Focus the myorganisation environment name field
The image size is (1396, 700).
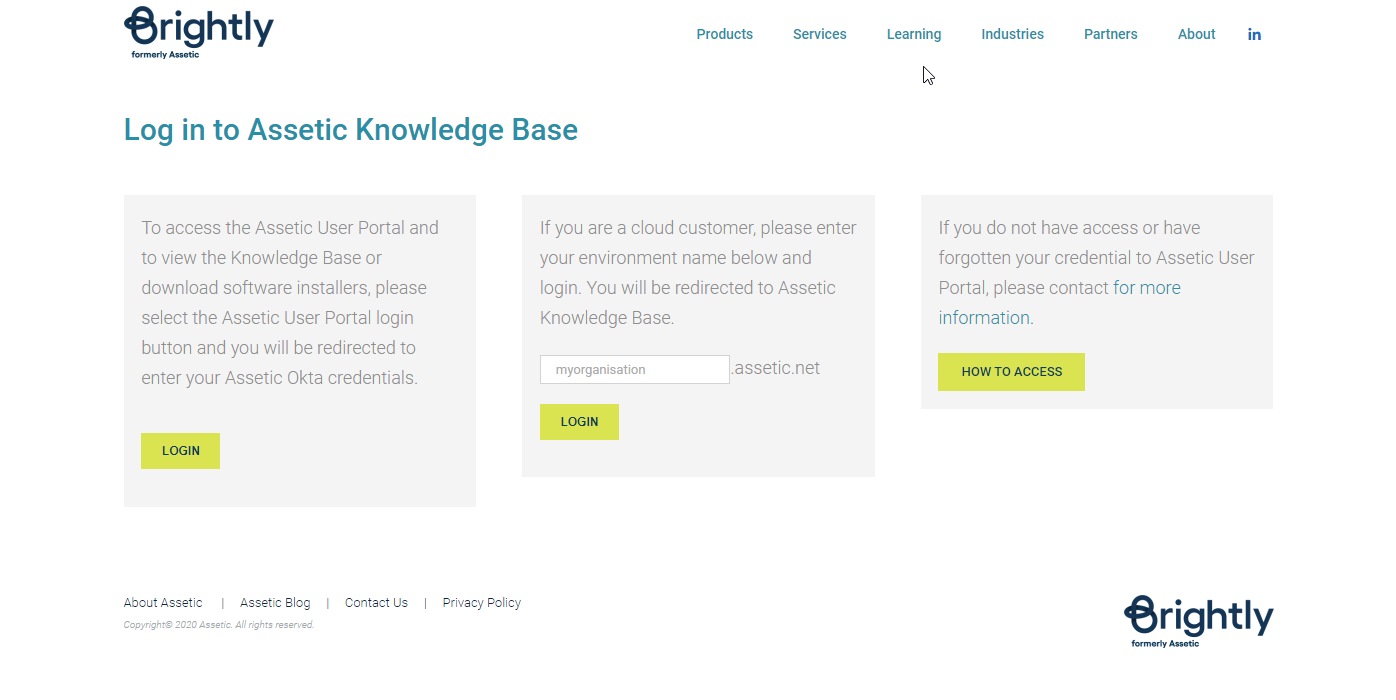coord(635,369)
